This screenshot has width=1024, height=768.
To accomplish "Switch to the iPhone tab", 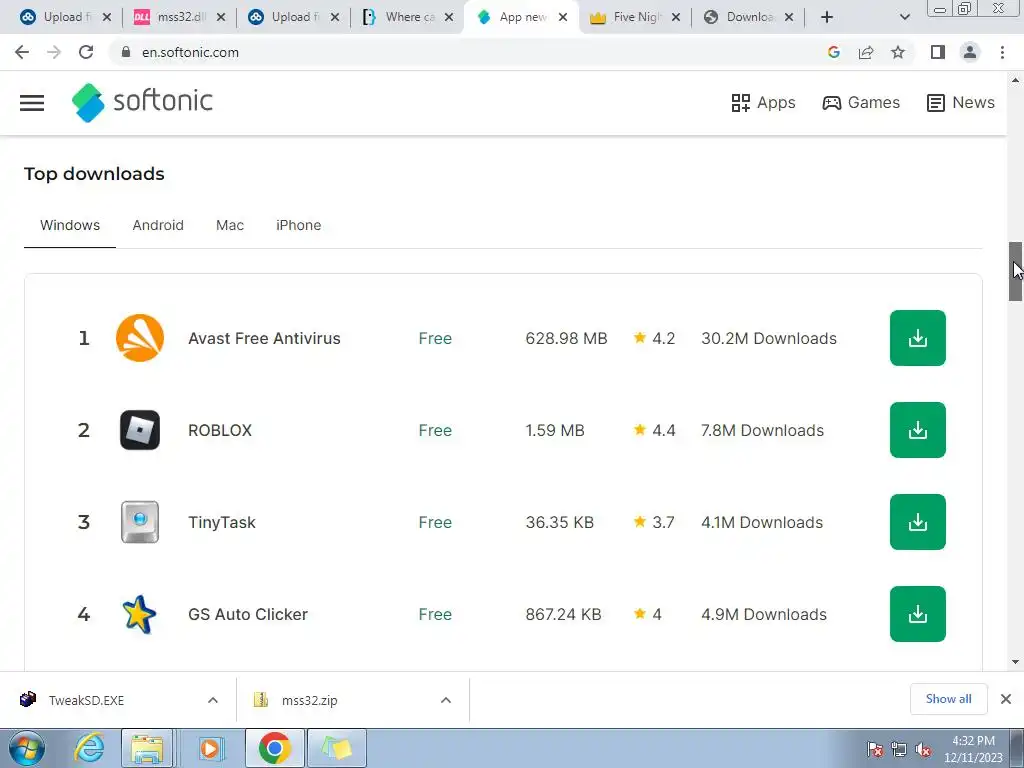I will [x=298, y=225].
